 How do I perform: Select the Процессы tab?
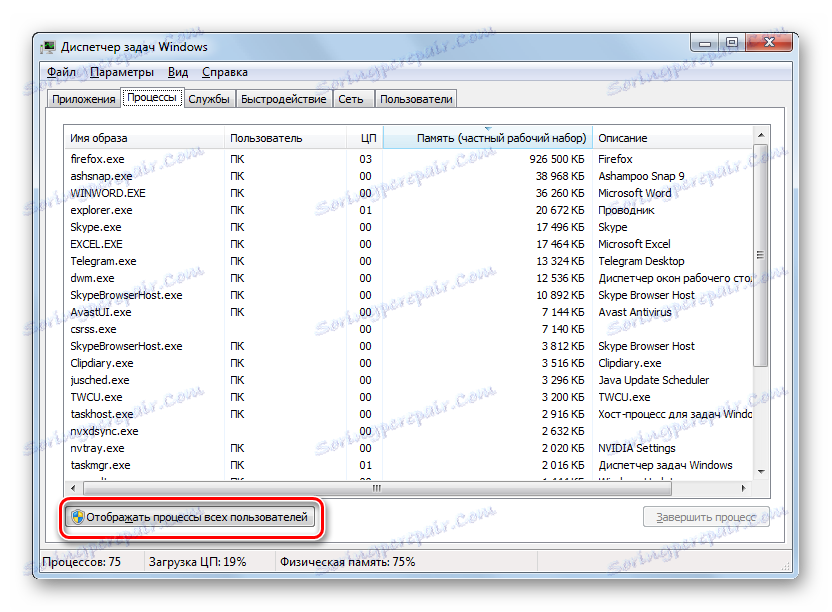coord(152,98)
